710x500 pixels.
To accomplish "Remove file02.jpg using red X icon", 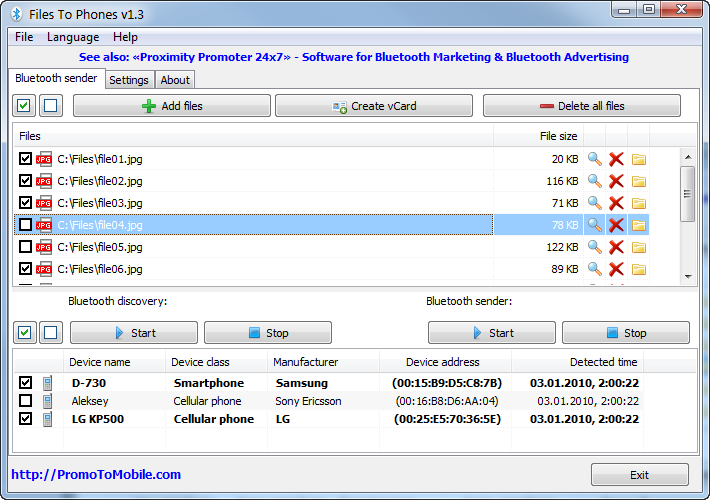I will [x=616, y=181].
